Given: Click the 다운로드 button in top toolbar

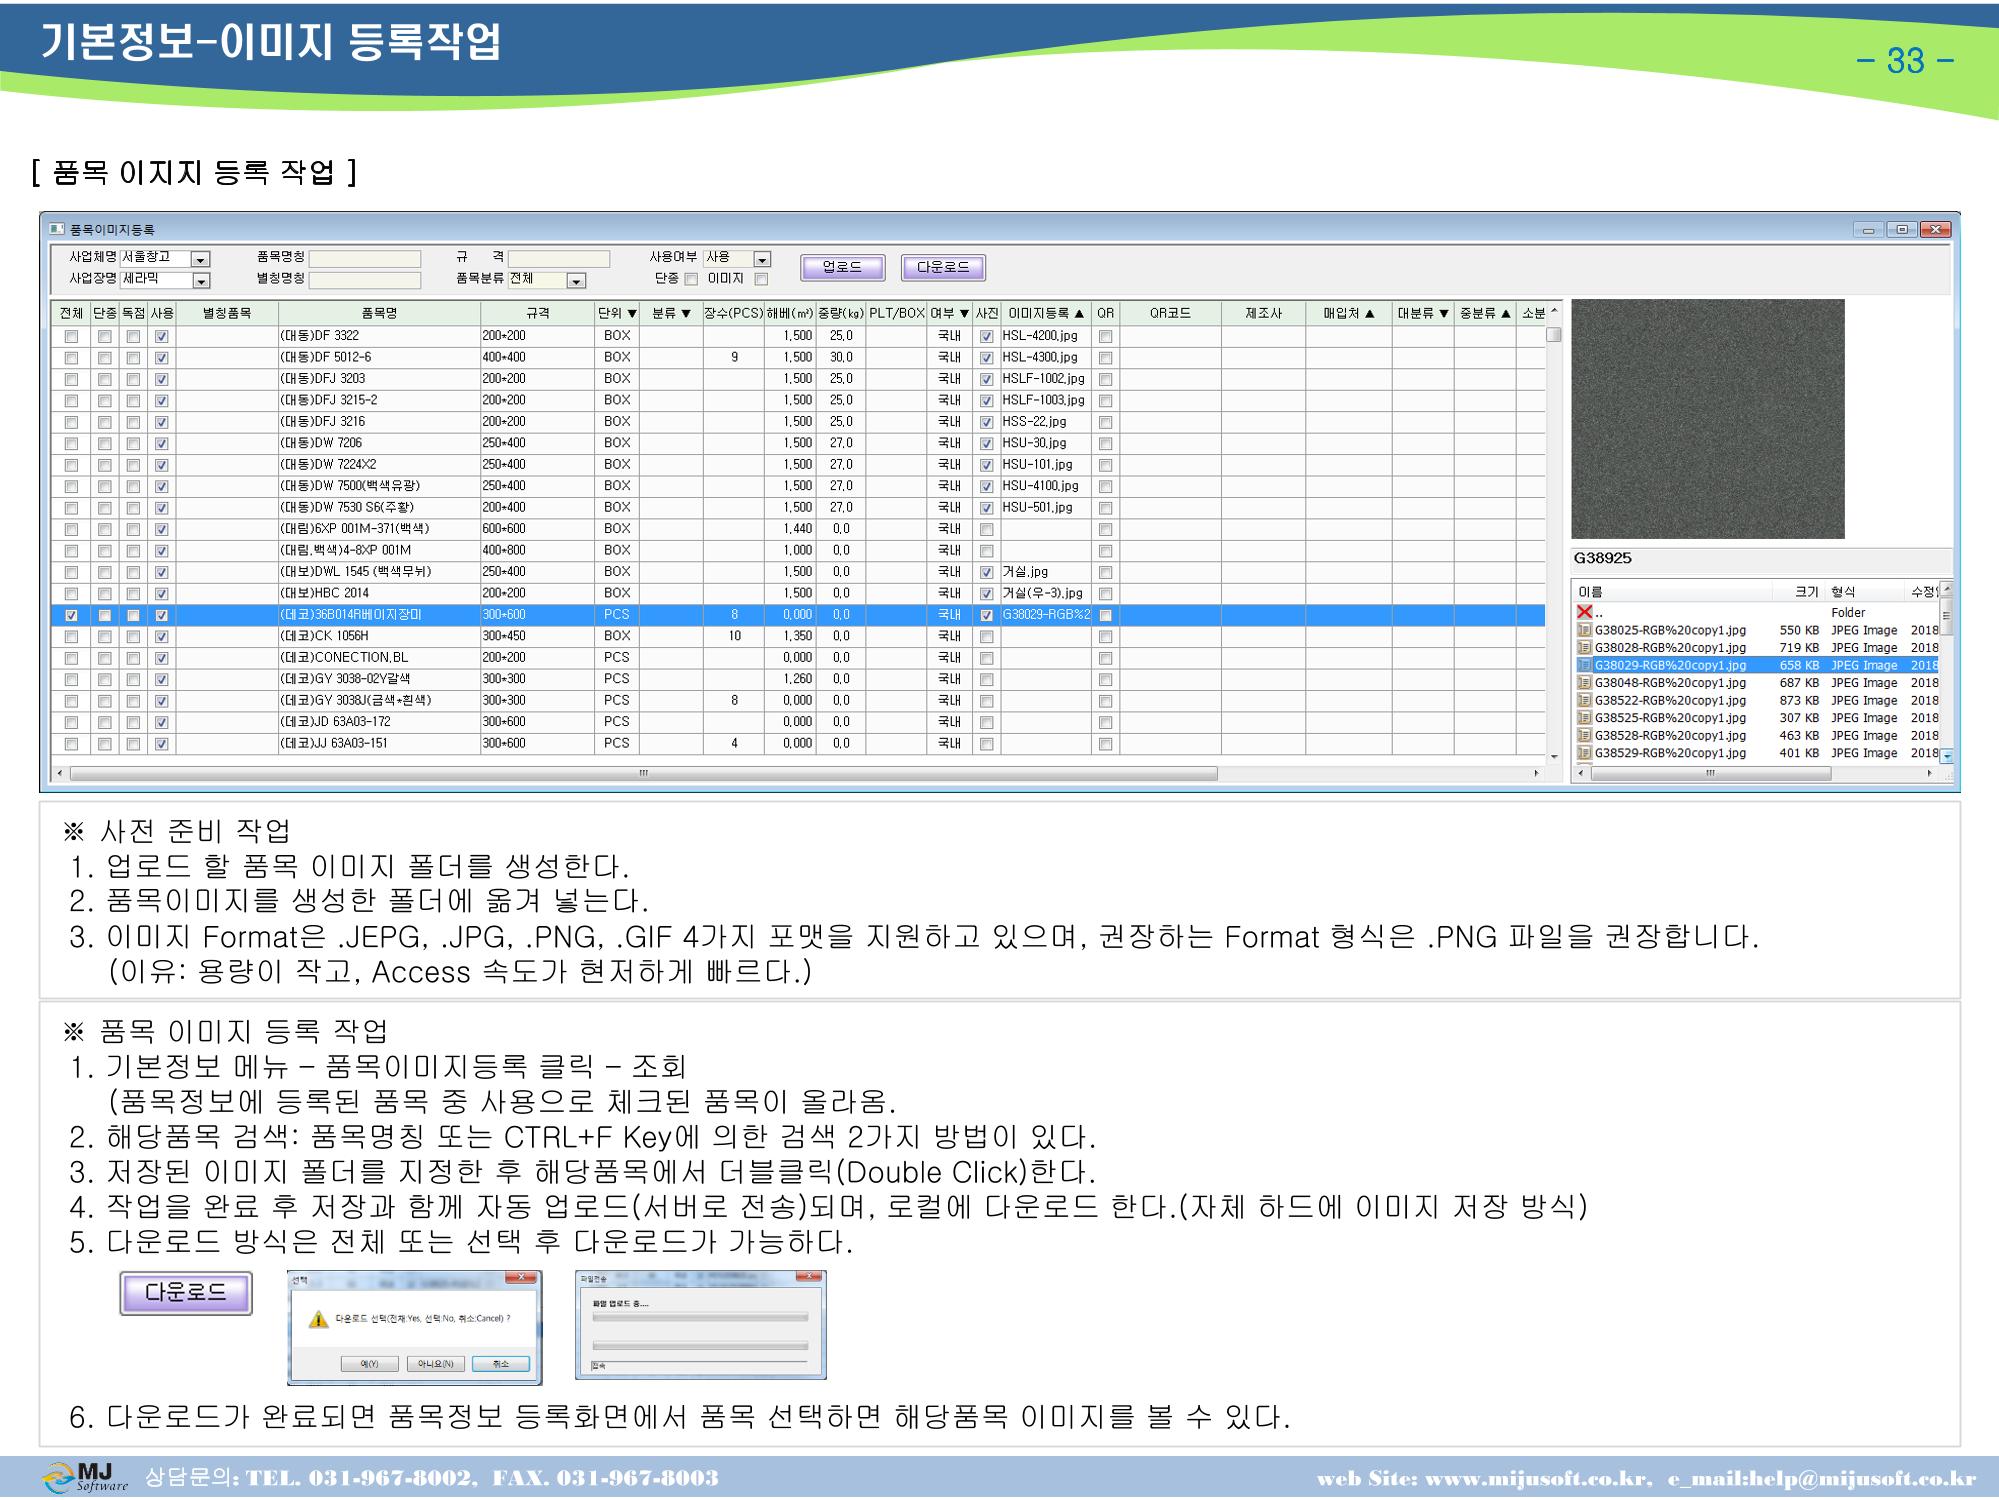Looking at the screenshot, I should (943, 267).
